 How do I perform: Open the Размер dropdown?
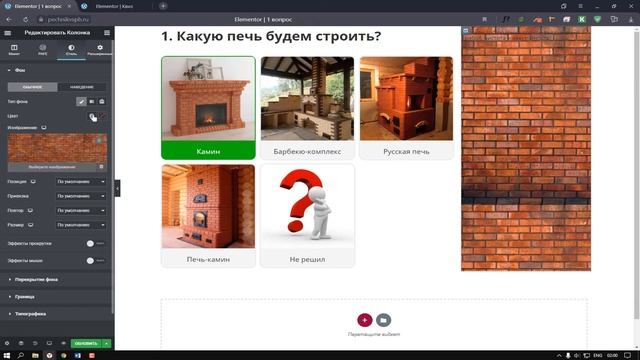81,225
